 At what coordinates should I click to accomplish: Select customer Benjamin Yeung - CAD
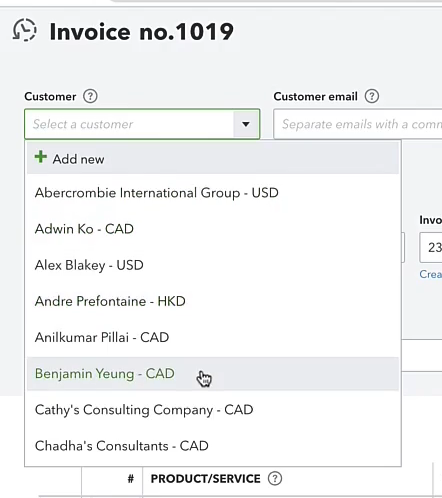tap(213, 374)
